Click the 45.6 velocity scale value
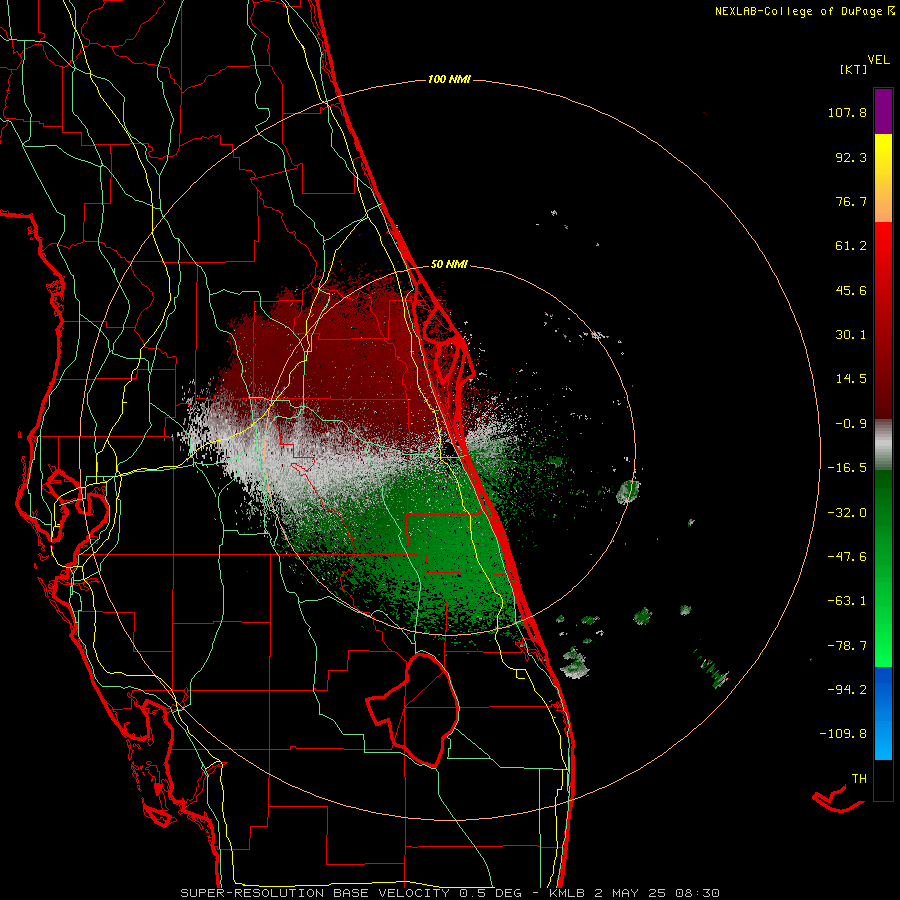 (851, 290)
